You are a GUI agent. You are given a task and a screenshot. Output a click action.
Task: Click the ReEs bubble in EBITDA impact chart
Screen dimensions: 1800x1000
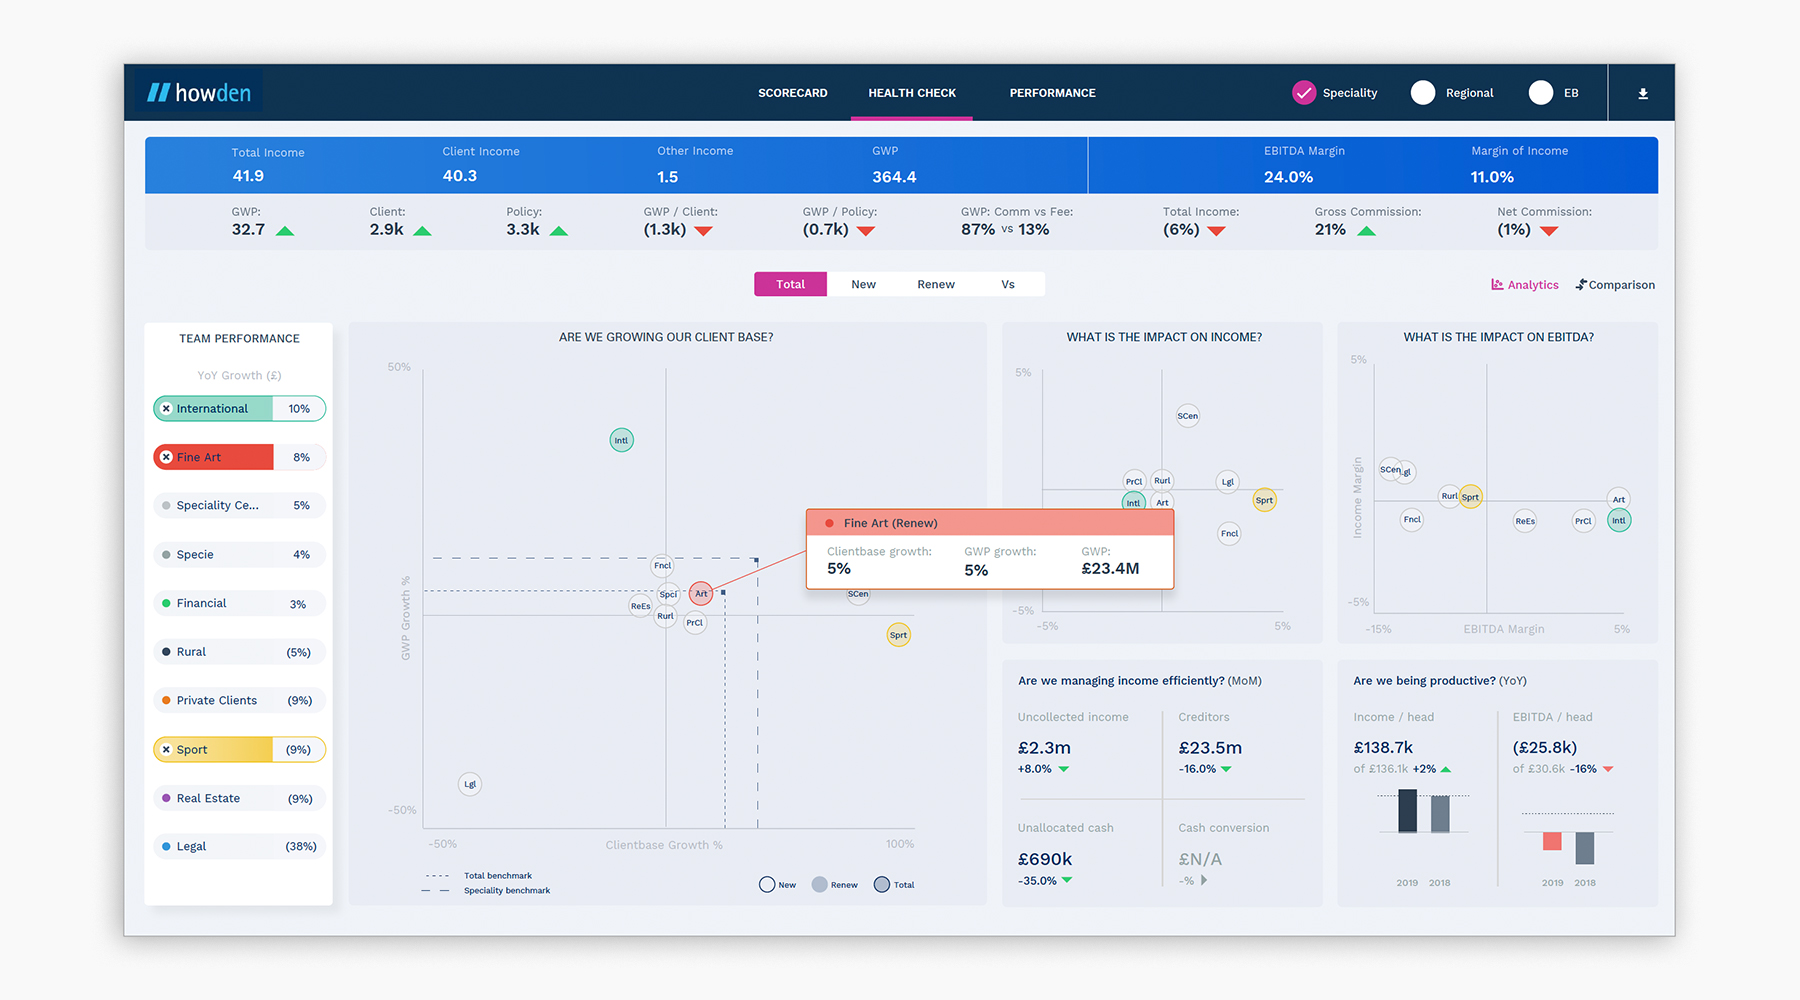point(1525,521)
